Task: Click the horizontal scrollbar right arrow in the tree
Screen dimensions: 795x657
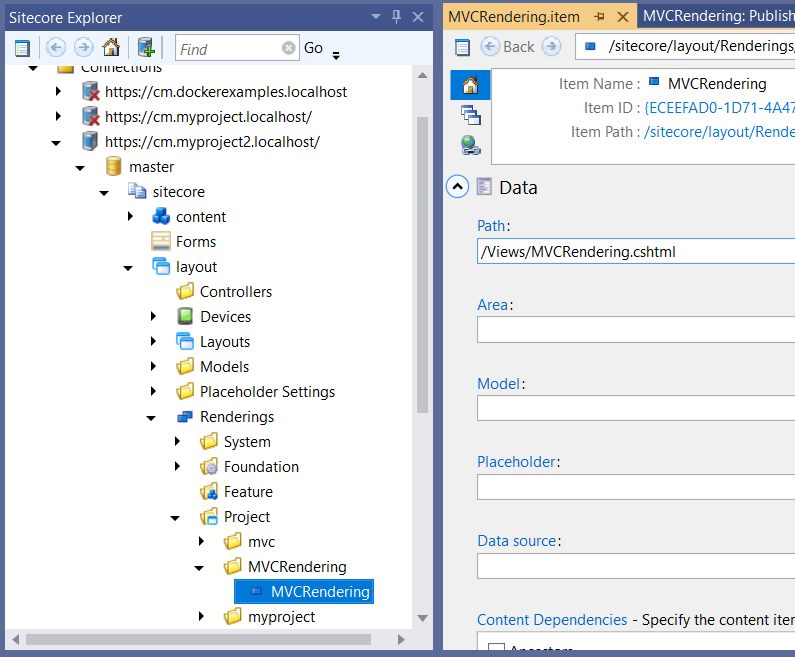Action: [x=401, y=639]
